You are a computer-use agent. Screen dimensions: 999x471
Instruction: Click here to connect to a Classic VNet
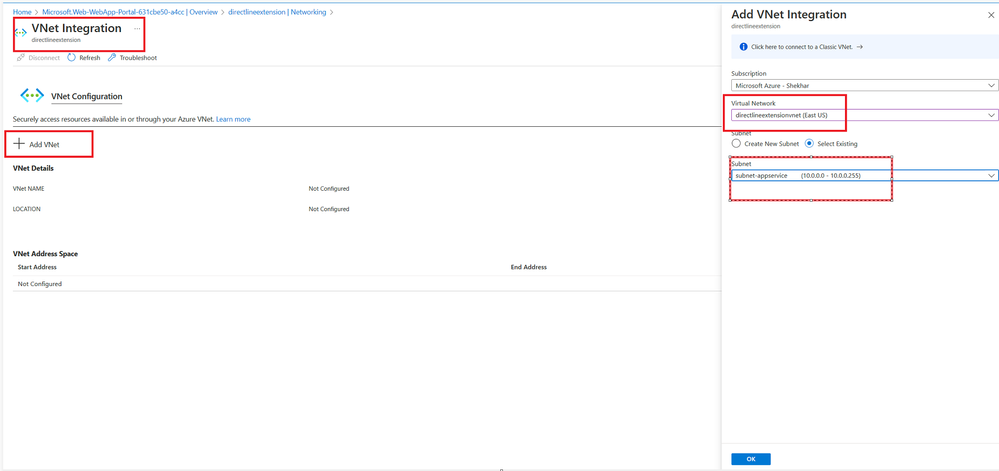(807, 47)
